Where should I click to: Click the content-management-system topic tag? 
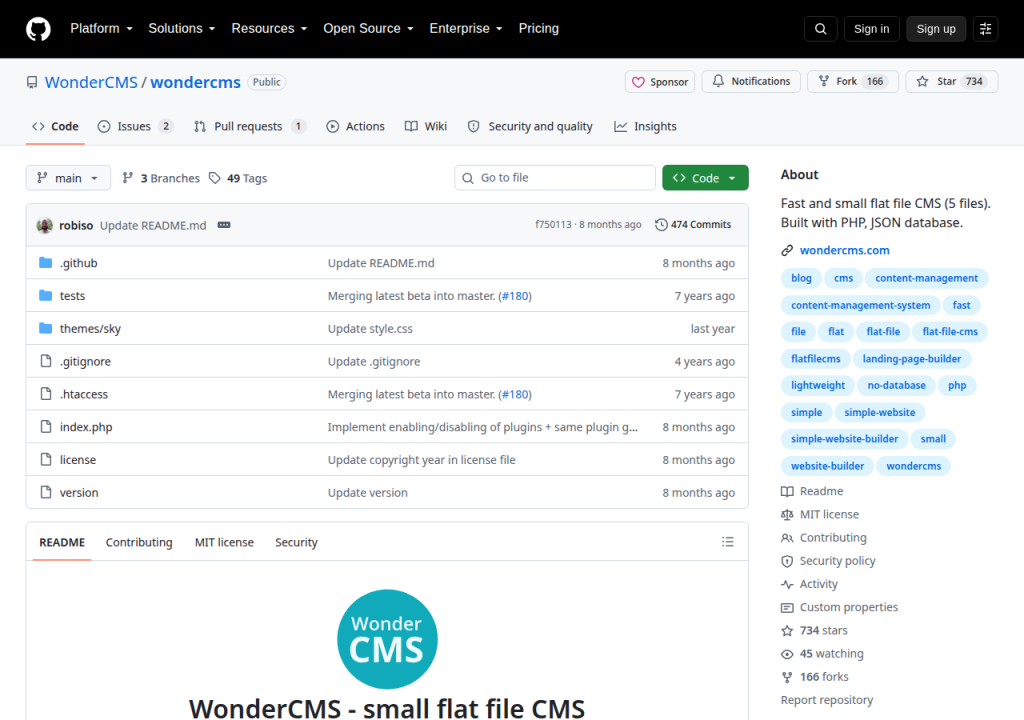[860, 305]
